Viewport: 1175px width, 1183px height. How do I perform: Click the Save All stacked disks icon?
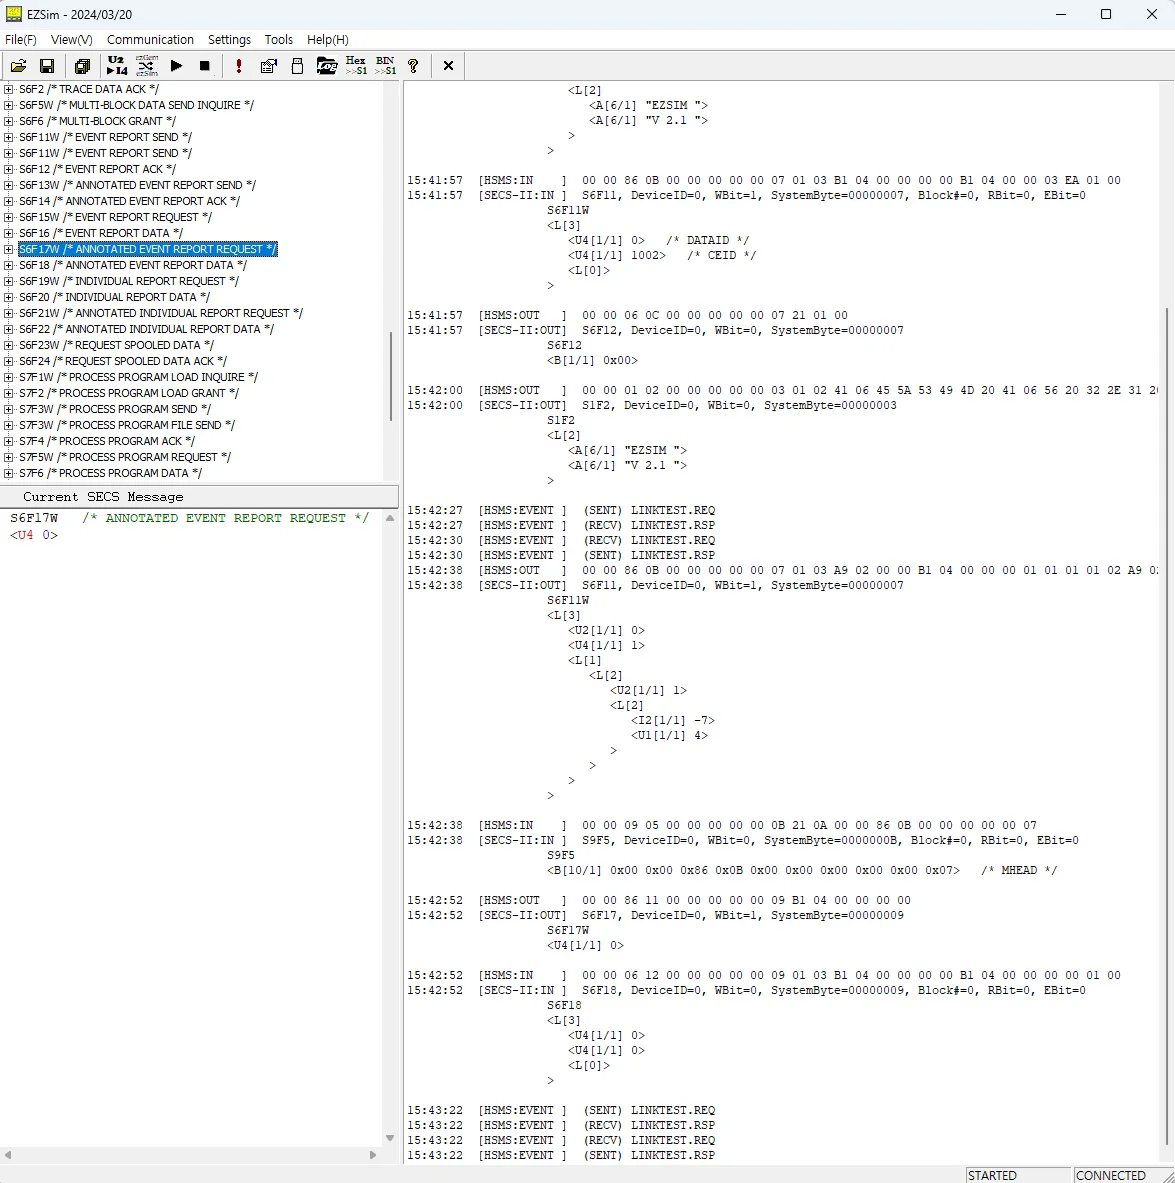point(82,66)
